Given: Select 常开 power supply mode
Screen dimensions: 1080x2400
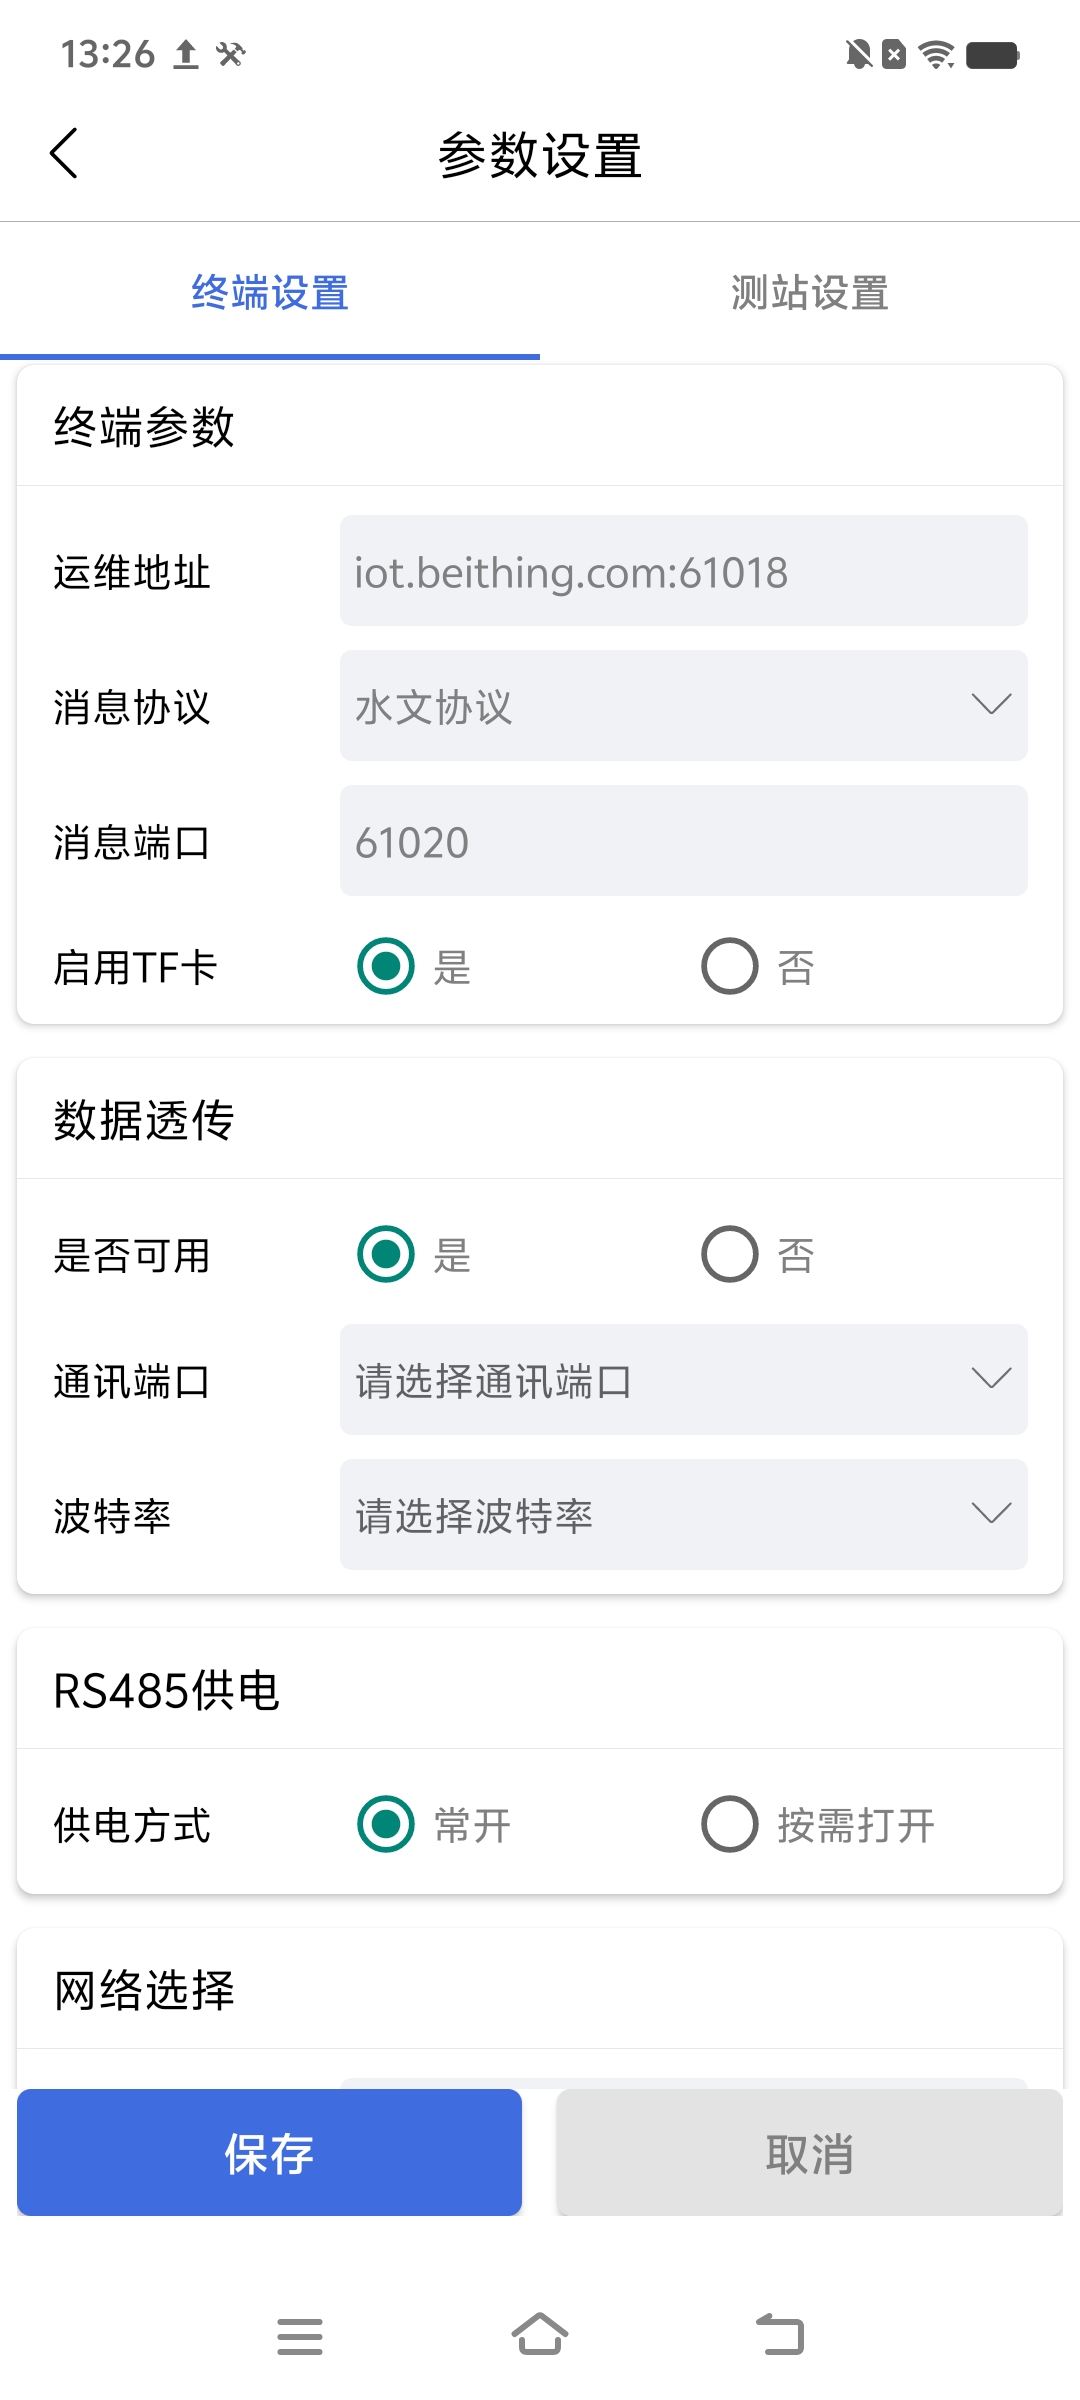Looking at the screenshot, I should pos(386,1824).
